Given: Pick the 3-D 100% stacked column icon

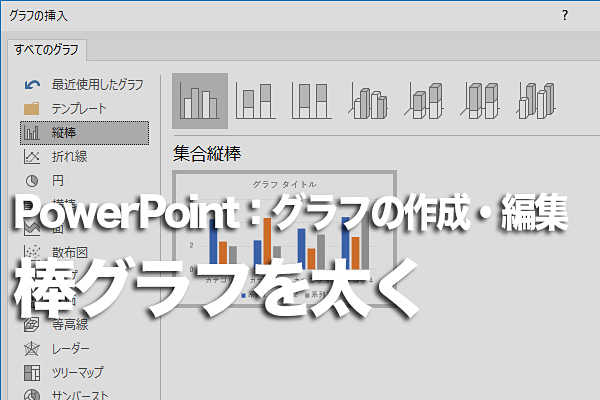Looking at the screenshot, I should click(480, 101).
